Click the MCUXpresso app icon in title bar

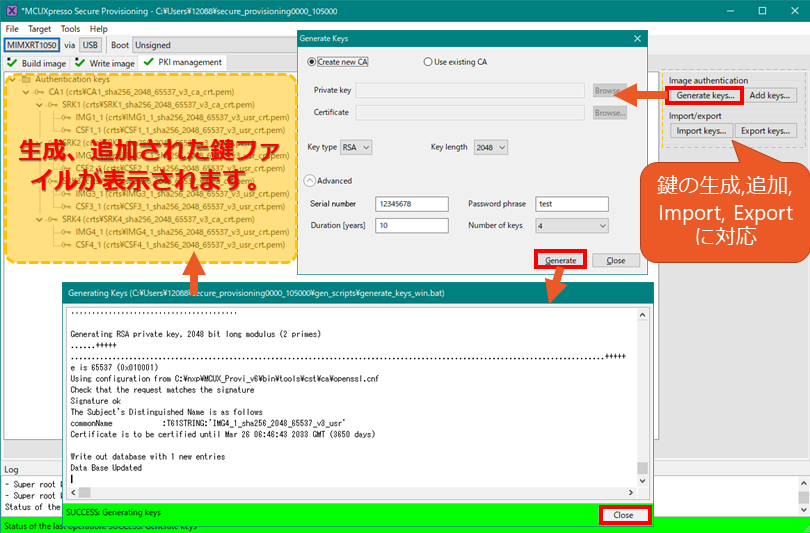pos(10,10)
